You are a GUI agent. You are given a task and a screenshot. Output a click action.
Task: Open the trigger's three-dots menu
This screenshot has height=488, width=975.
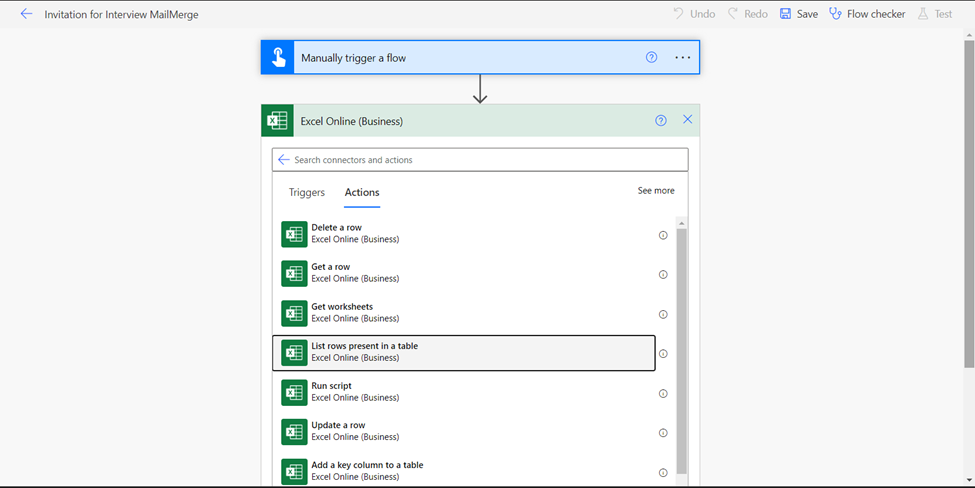[x=683, y=57]
